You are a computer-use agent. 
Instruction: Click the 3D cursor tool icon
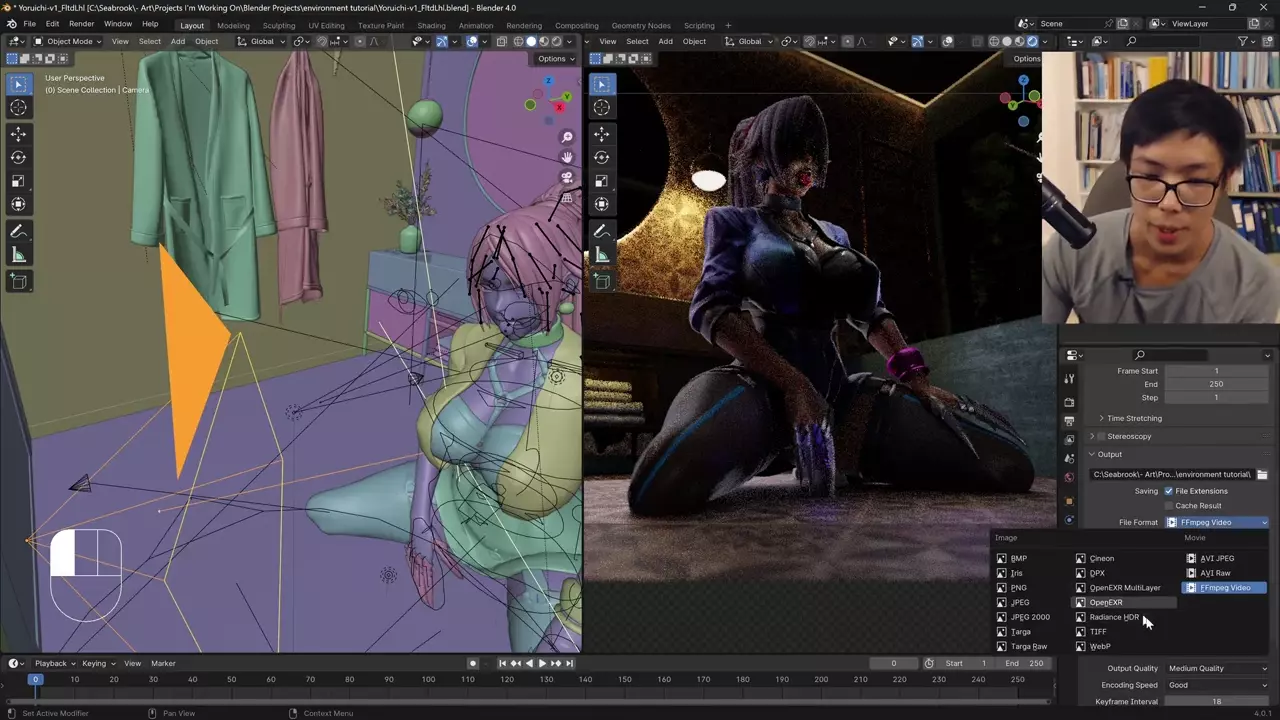18,108
